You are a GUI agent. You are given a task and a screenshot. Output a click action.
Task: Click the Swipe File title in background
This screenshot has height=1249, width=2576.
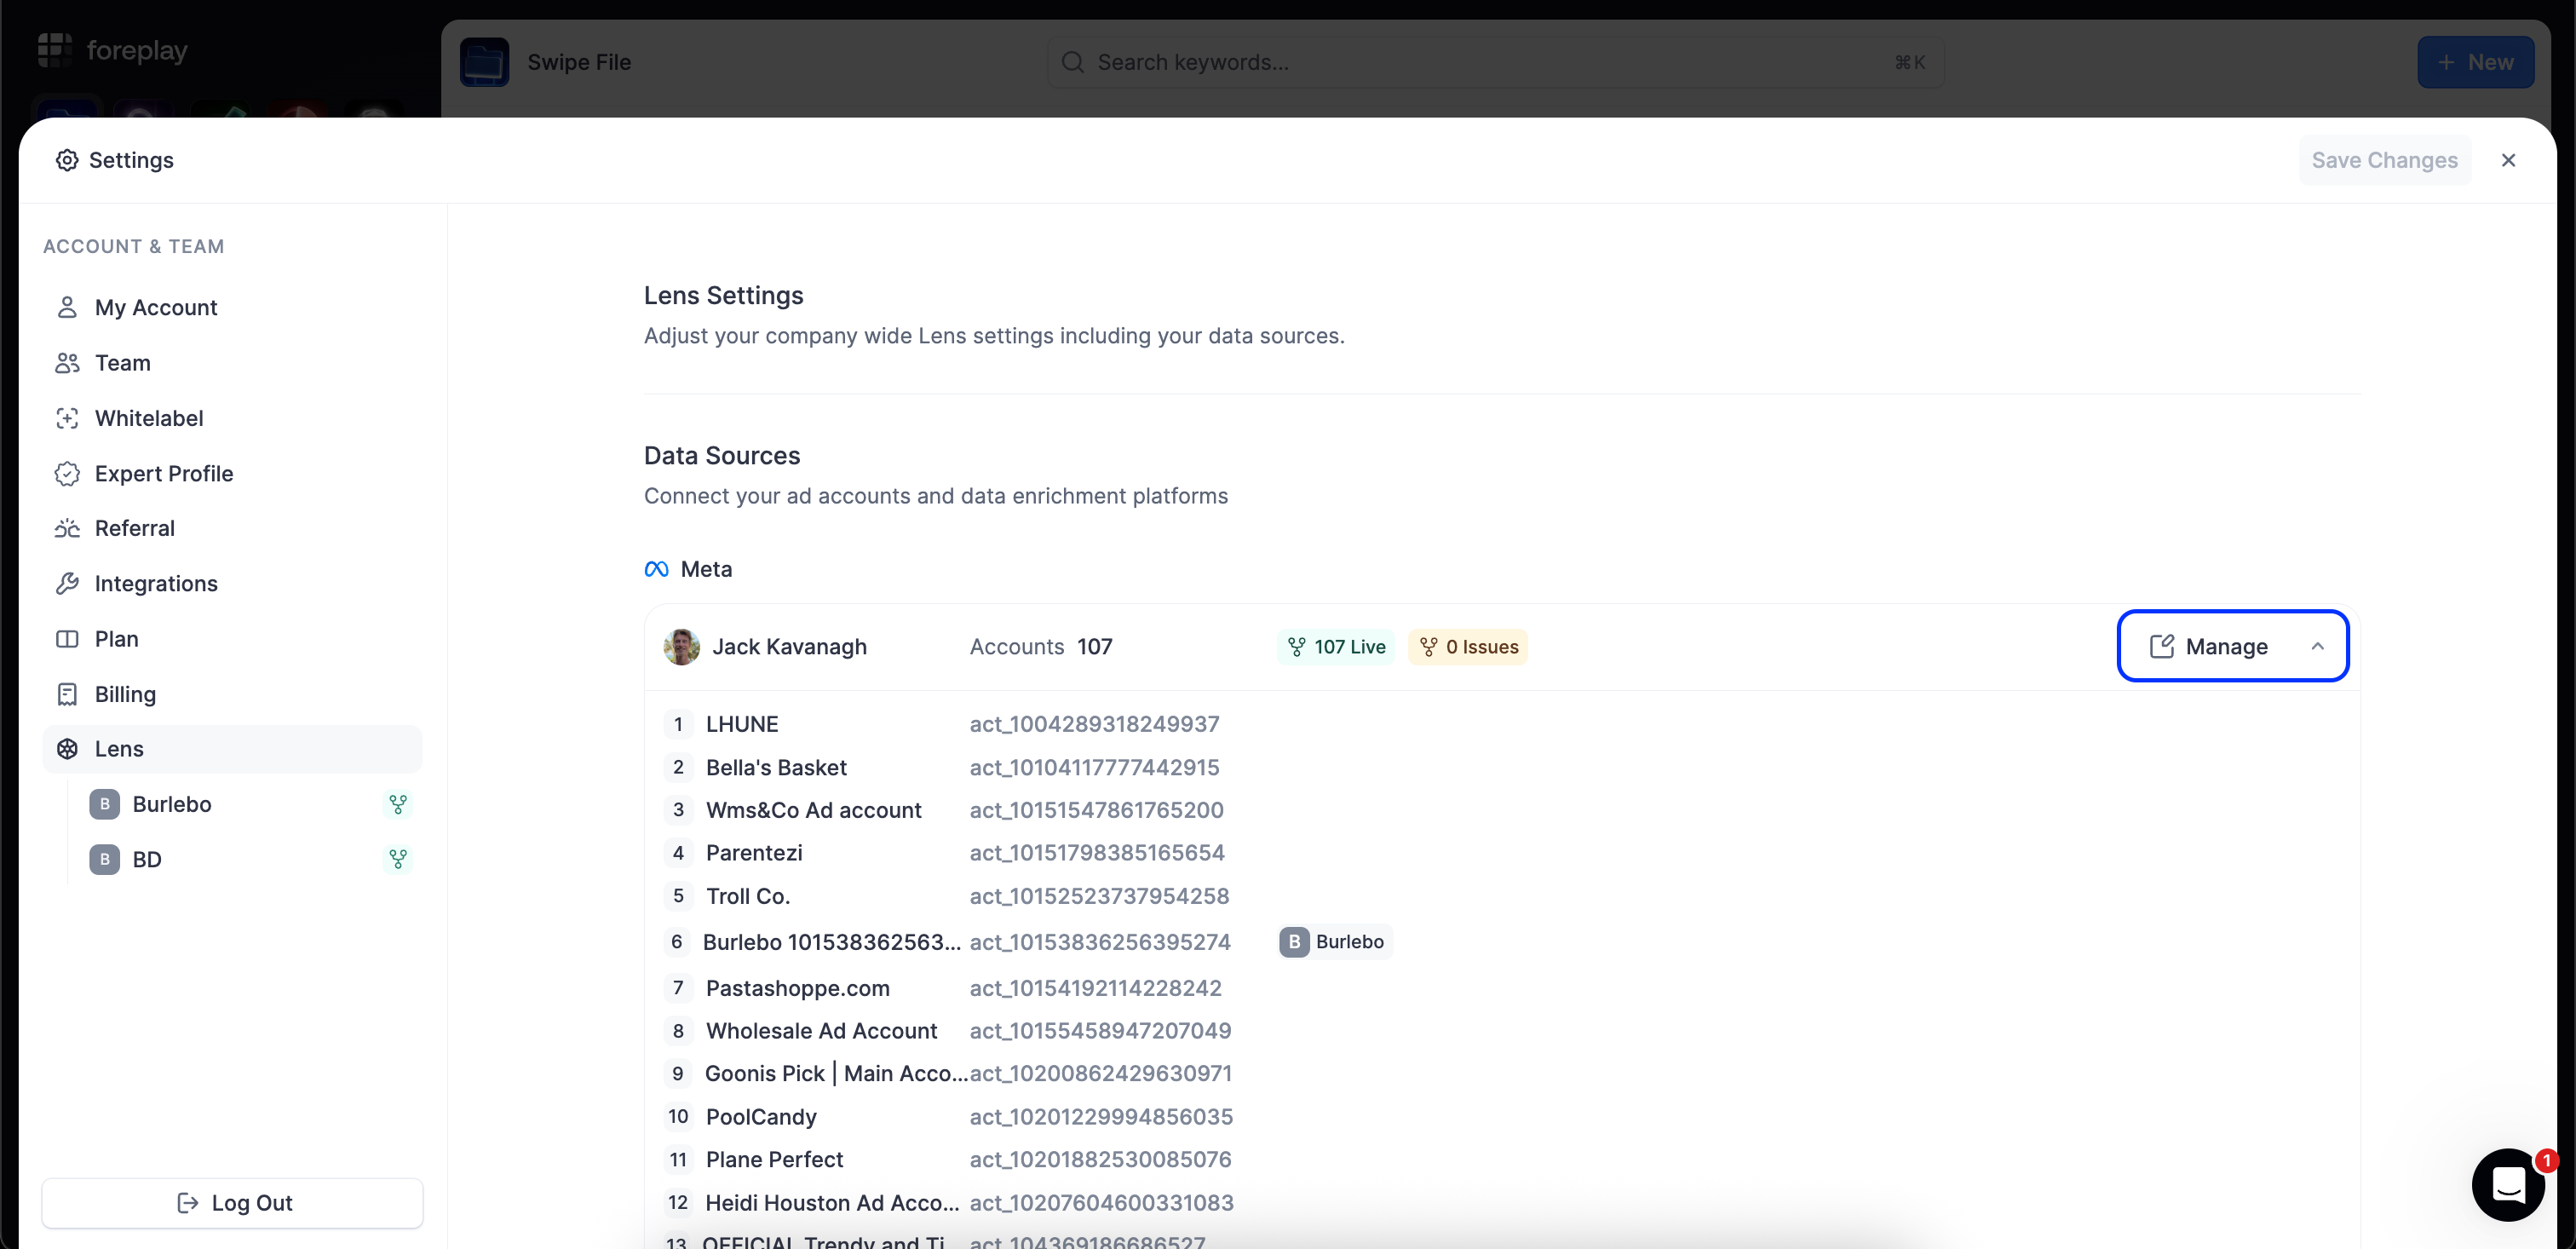click(x=579, y=62)
